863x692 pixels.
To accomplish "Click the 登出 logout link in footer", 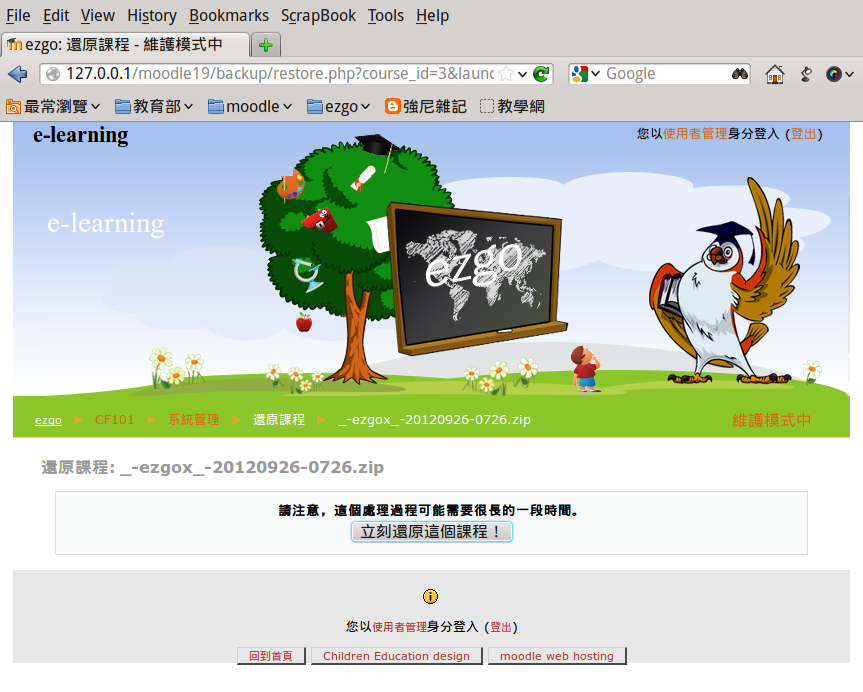I will point(501,626).
